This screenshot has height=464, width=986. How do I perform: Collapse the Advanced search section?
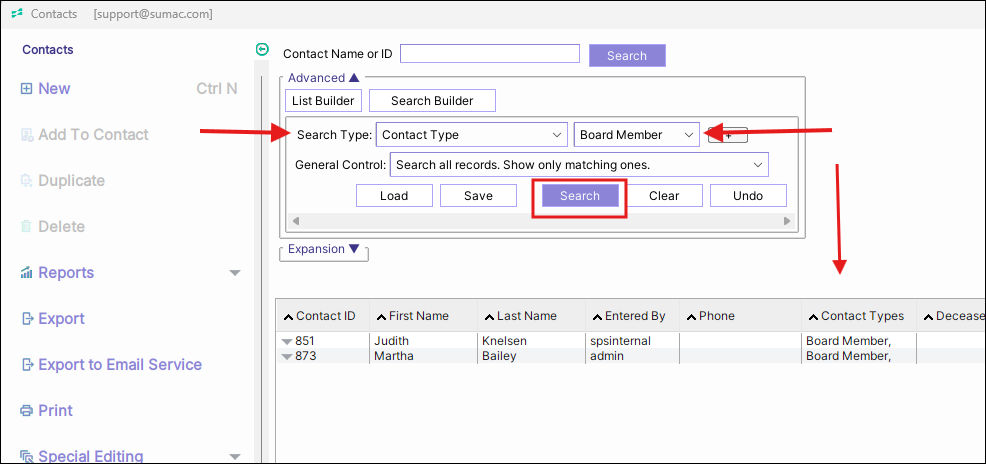point(353,78)
